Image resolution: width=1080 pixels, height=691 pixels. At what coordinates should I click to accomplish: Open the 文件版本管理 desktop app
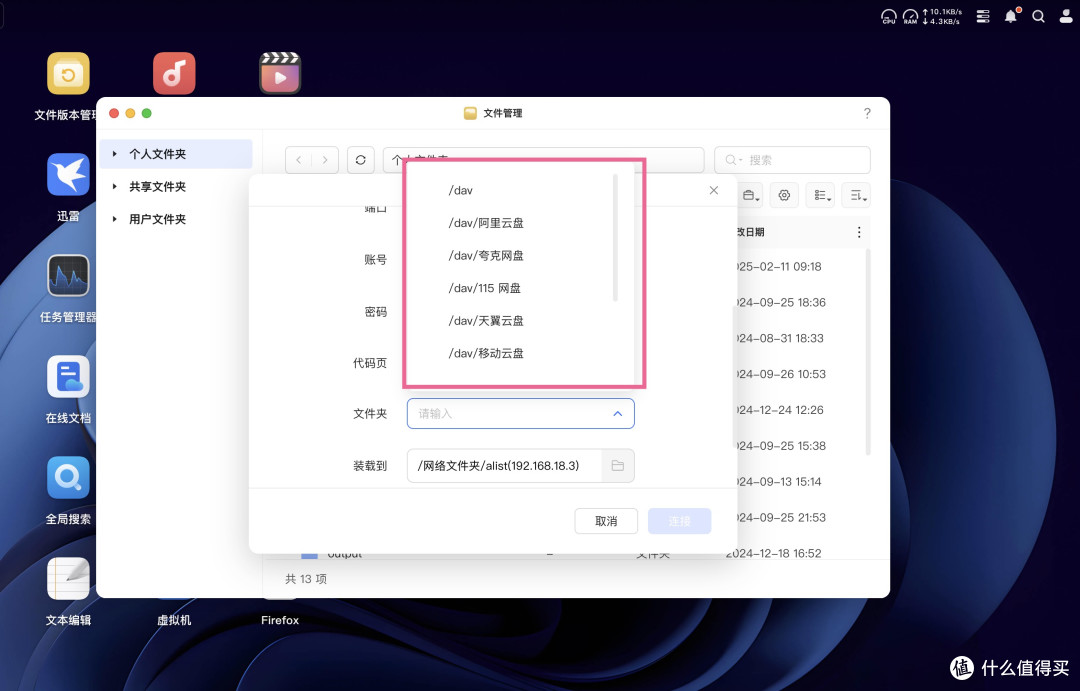(x=68, y=74)
